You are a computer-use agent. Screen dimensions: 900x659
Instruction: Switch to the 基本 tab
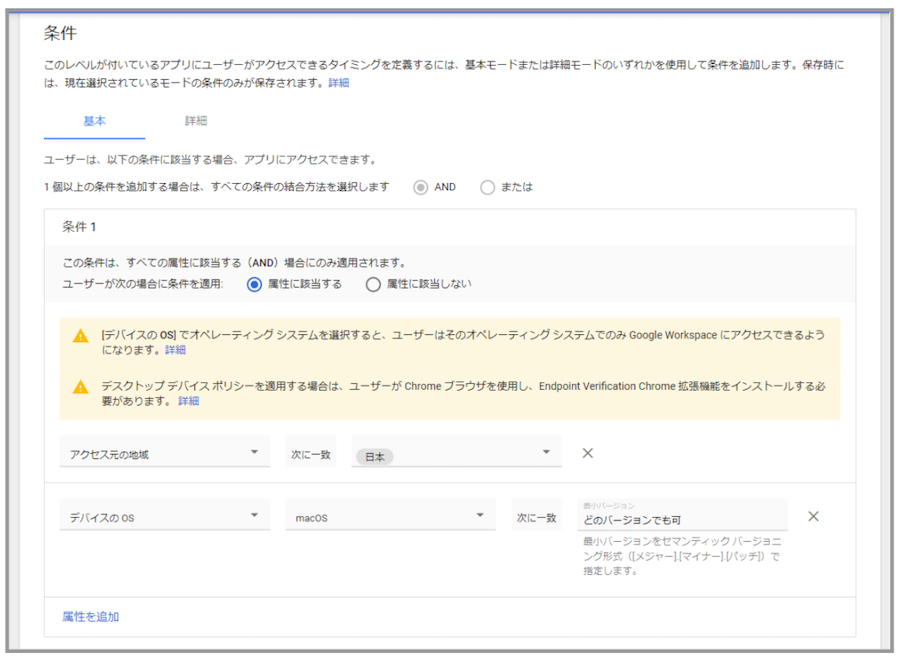(x=94, y=121)
